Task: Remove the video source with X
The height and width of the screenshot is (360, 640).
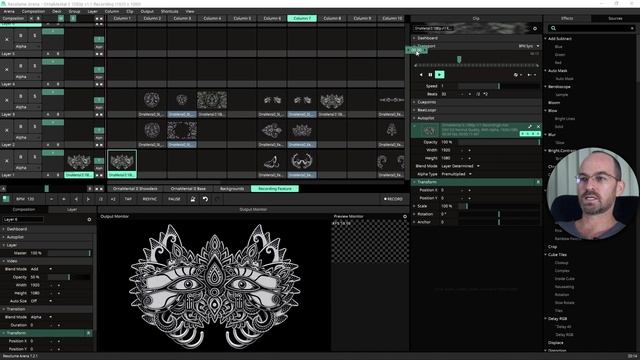Action: pyautogui.click(x=538, y=127)
